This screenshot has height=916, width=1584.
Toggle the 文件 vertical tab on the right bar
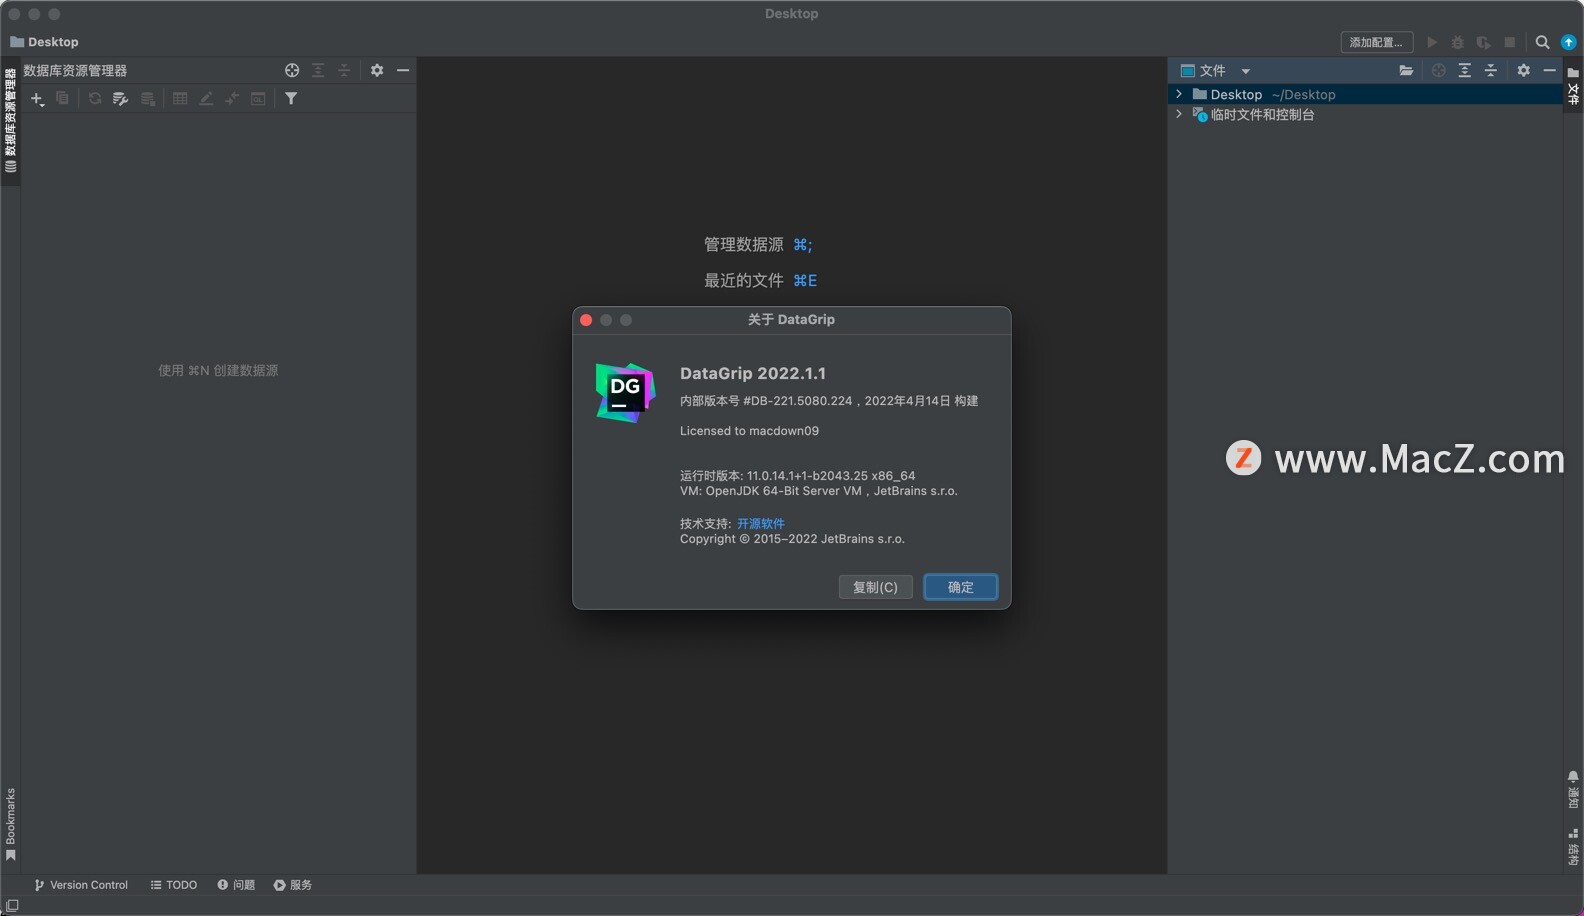coord(1573,86)
